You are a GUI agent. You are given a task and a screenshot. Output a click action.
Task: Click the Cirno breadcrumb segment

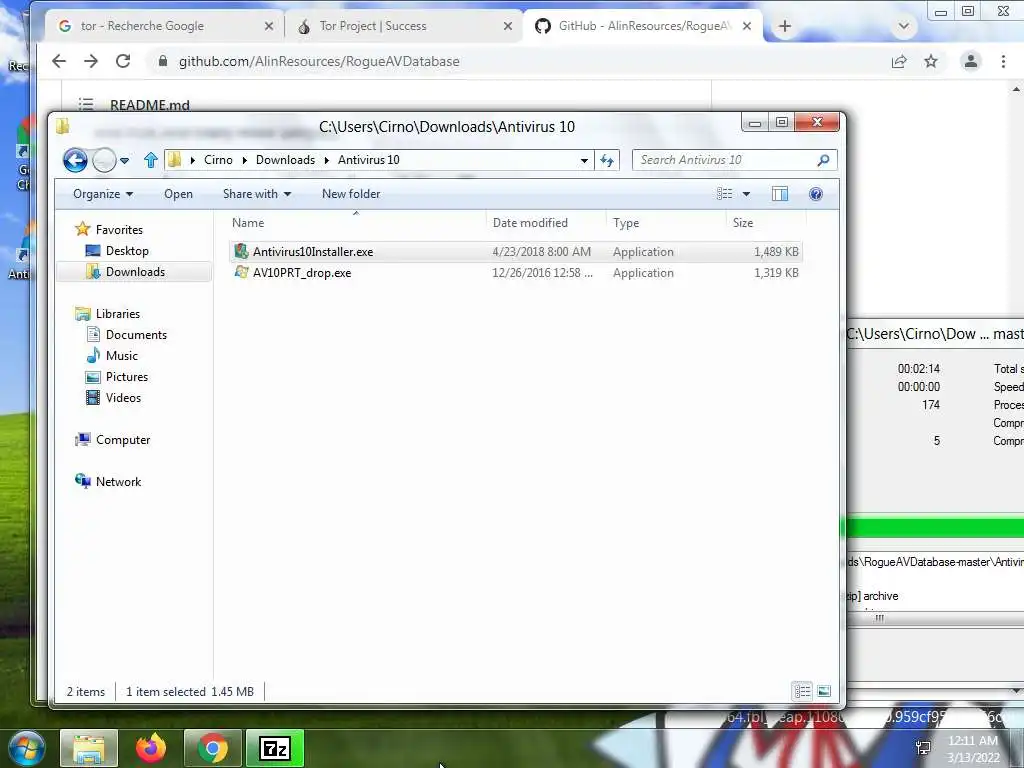[218, 160]
